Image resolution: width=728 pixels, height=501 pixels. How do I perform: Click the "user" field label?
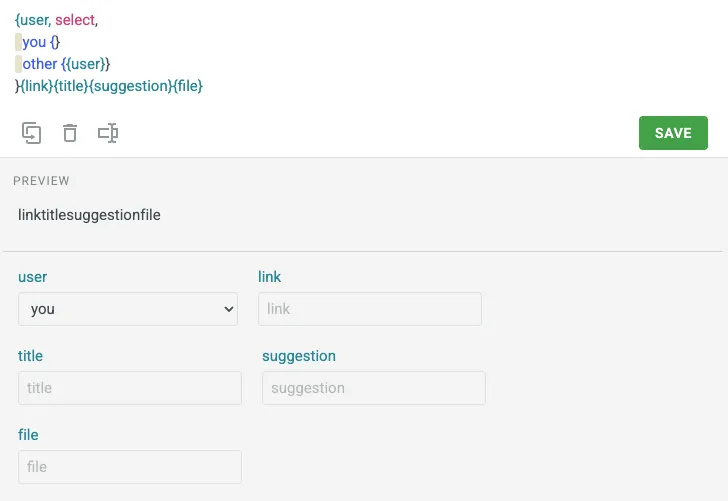tap(32, 277)
